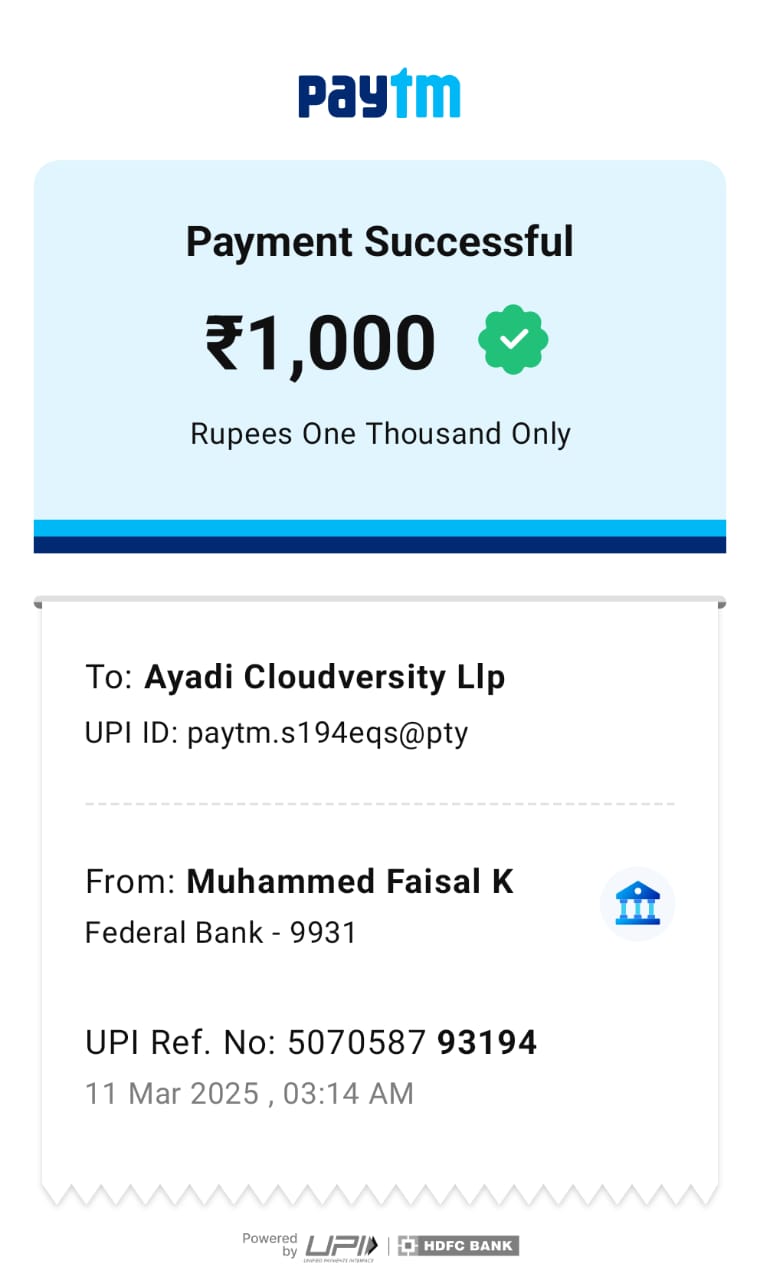Click the gray bar atop the receipt

coord(380,602)
